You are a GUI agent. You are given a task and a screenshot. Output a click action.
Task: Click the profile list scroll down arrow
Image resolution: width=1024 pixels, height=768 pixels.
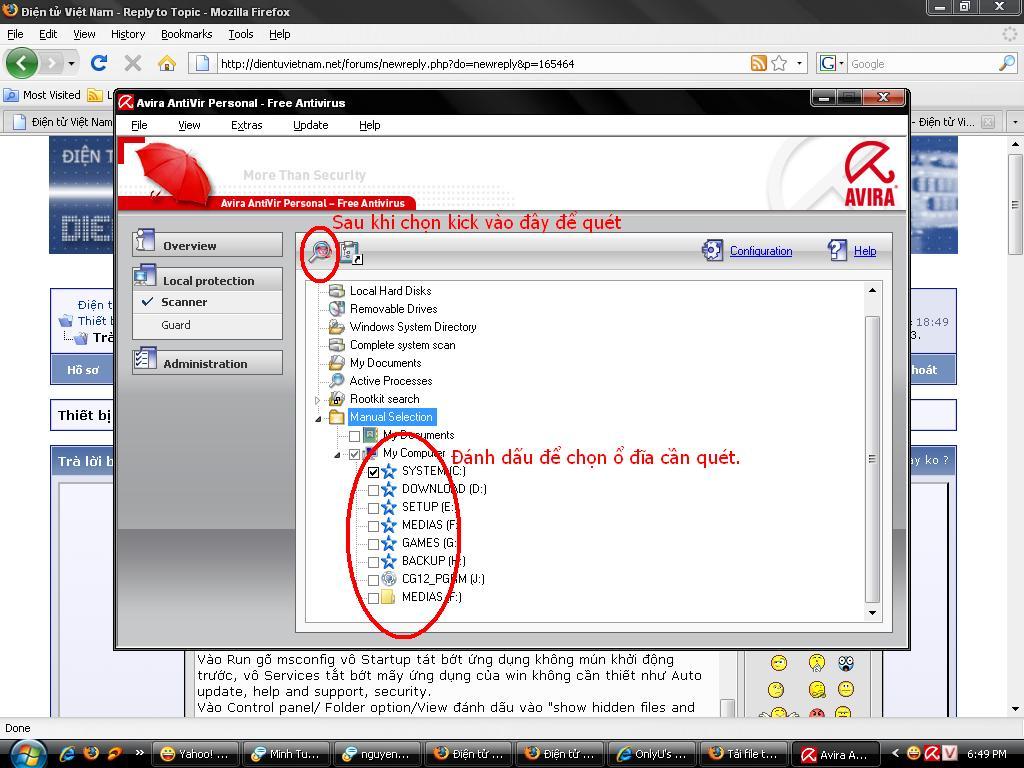[x=872, y=613]
